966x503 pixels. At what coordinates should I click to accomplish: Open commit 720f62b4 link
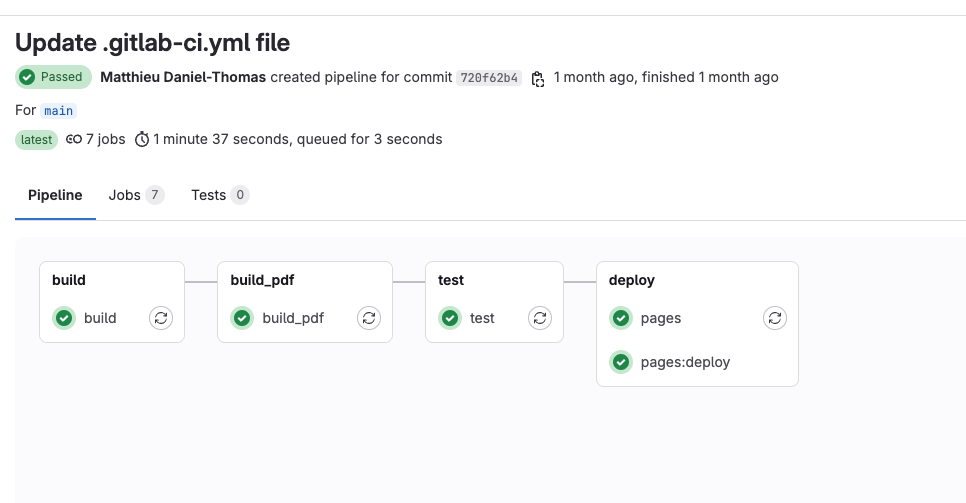[x=489, y=78]
